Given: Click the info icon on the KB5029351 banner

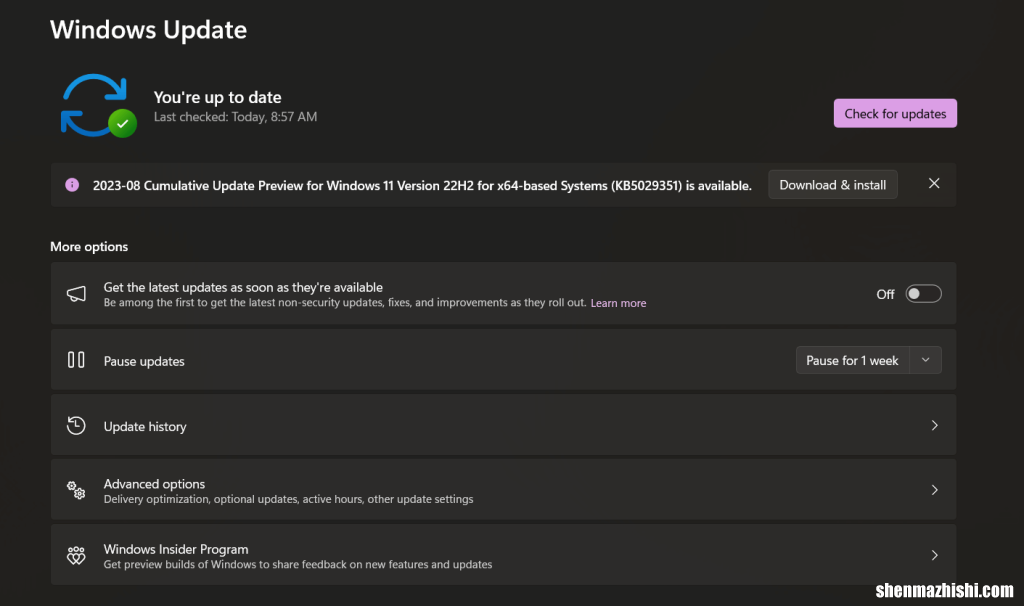Looking at the screenshot, I should (x=71, y=184).
